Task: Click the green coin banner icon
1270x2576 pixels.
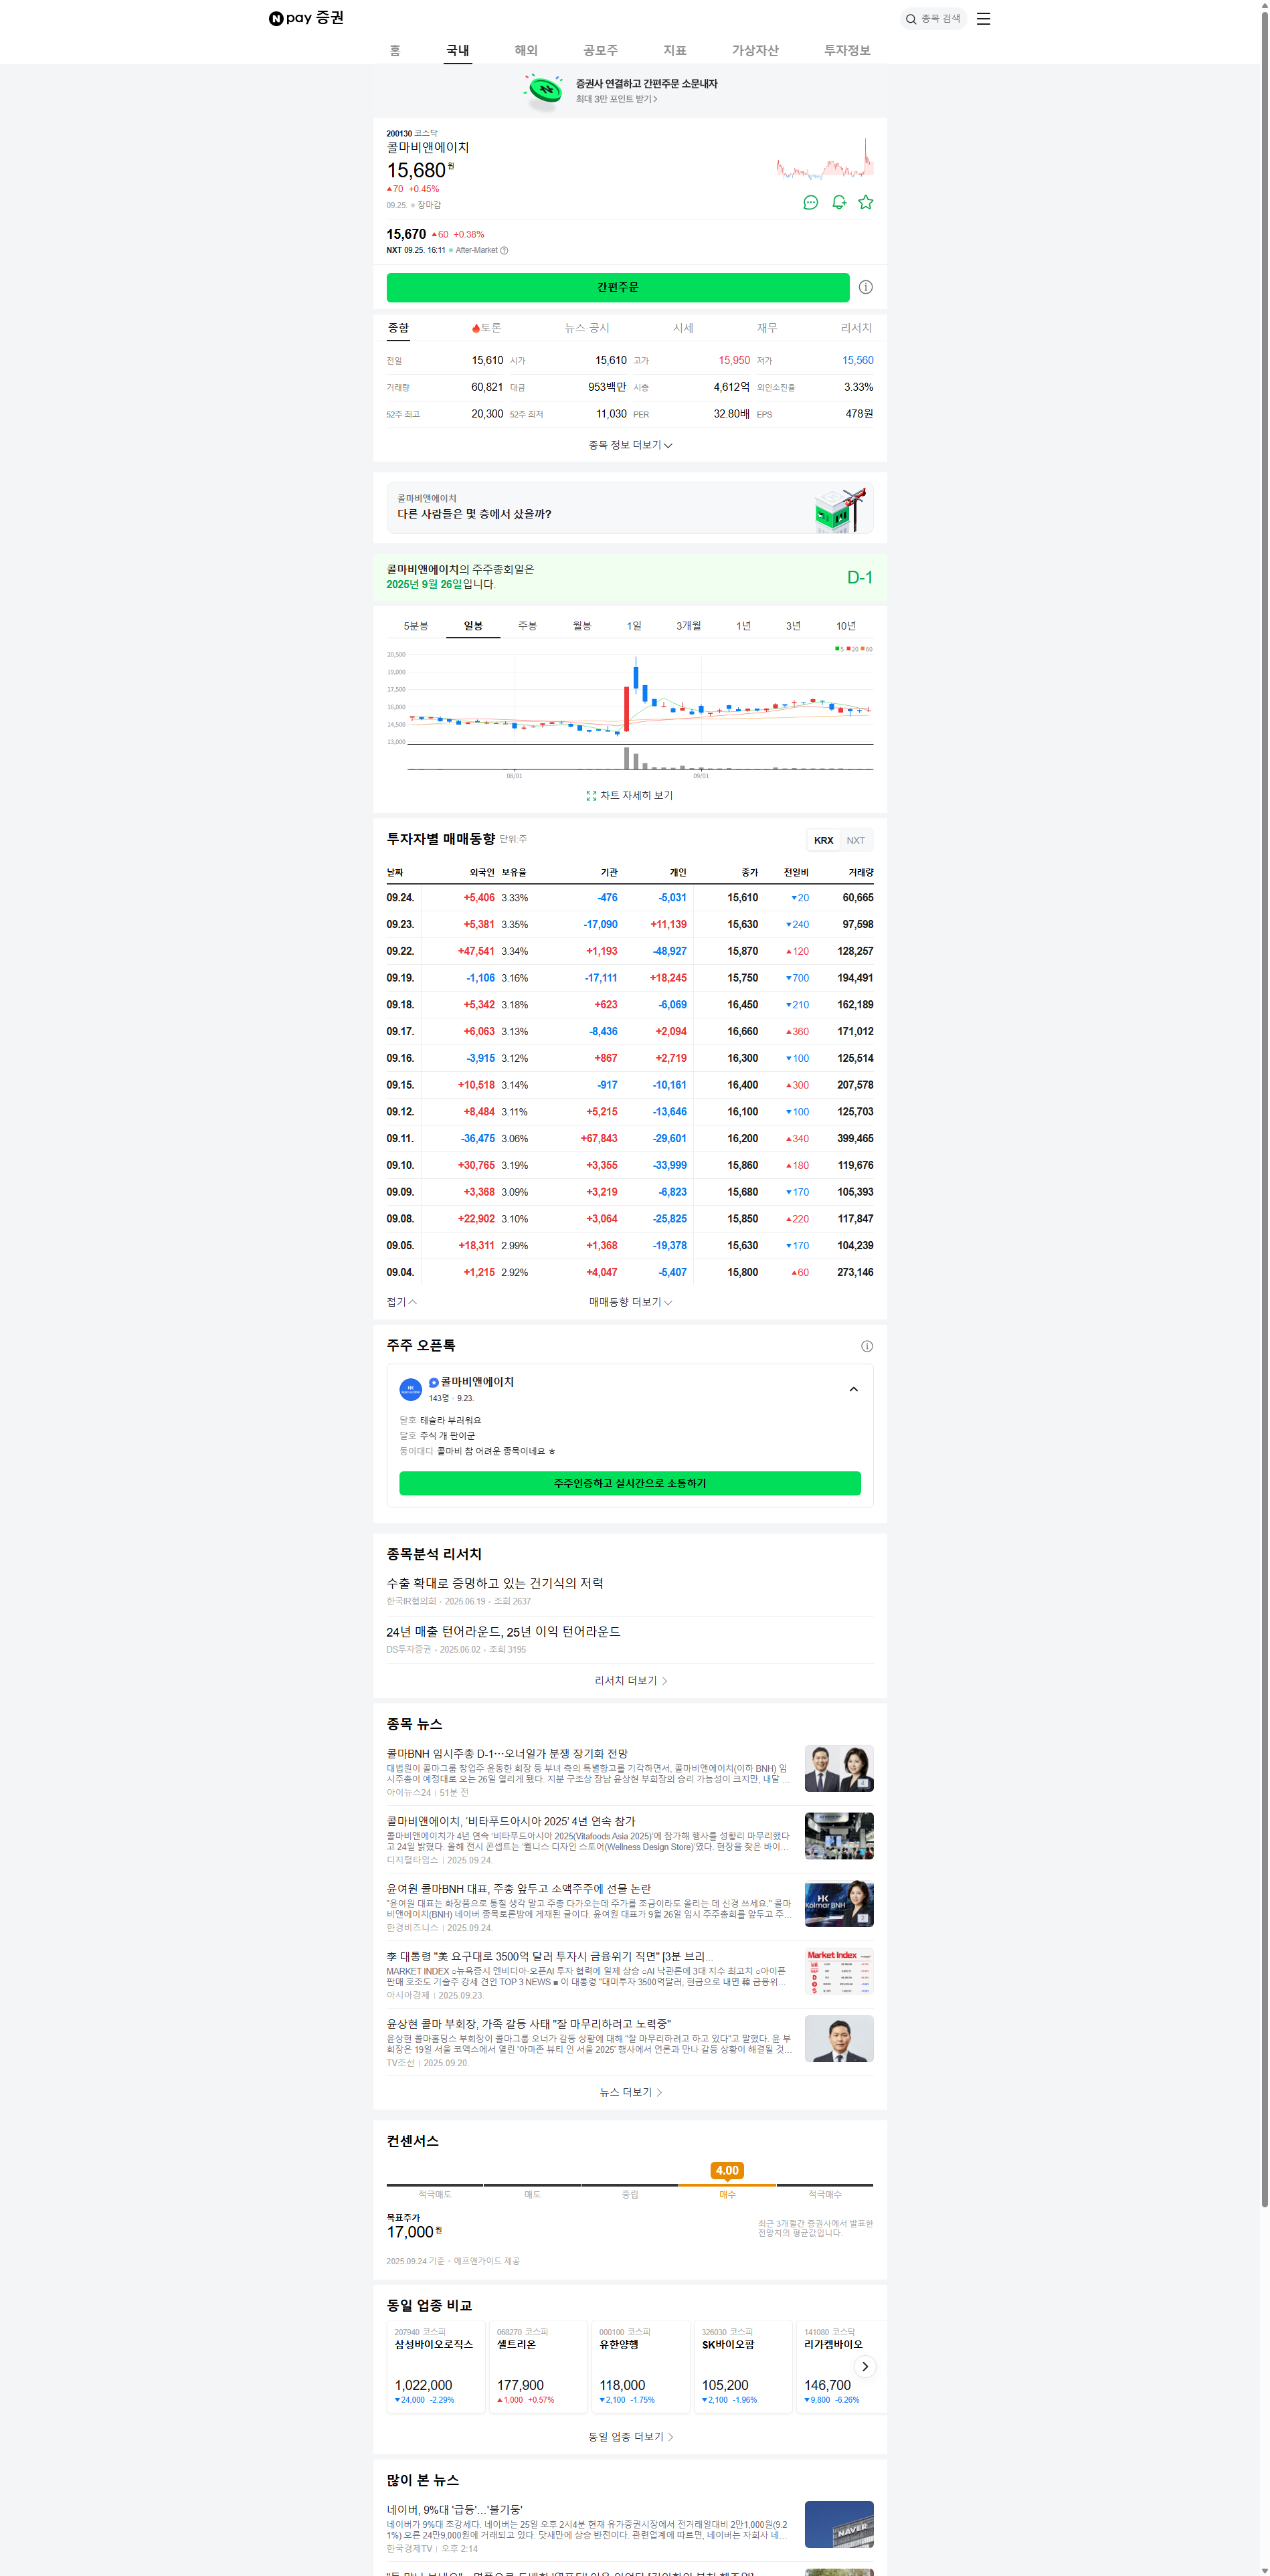Action: coord(544,91)
